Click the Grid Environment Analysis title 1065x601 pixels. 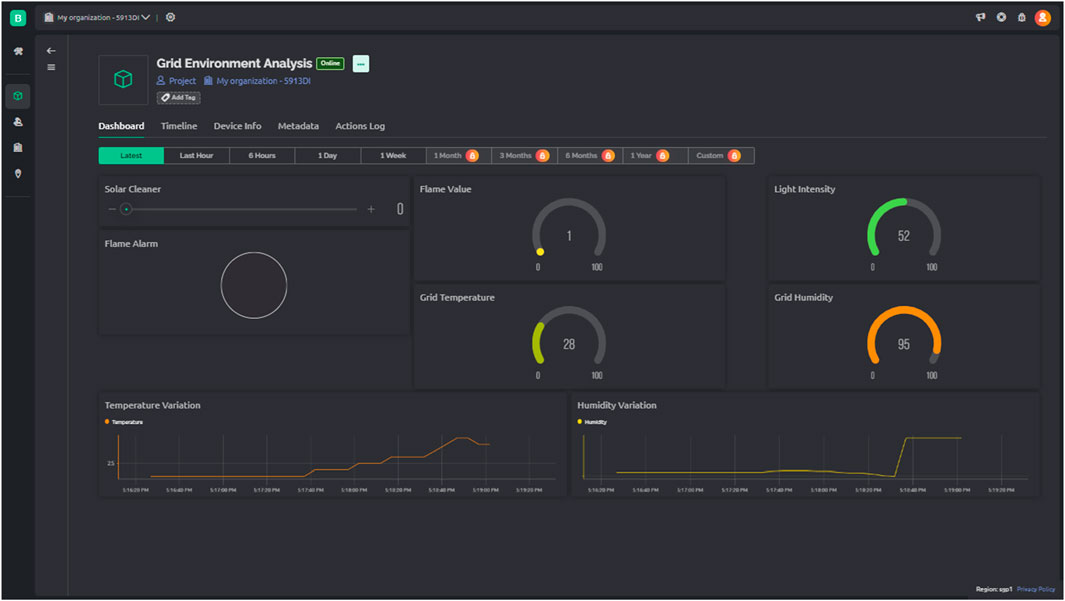[x=234, y=63]
